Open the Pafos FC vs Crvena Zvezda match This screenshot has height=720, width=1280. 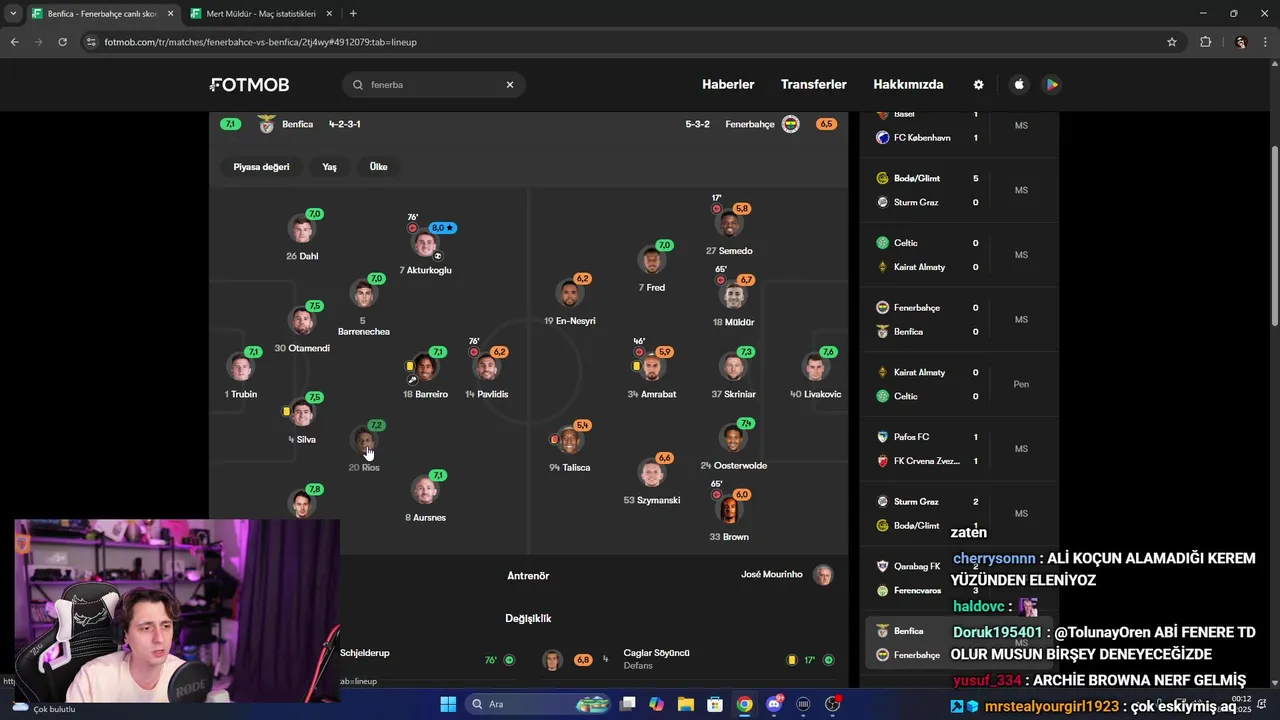[959, 449]
